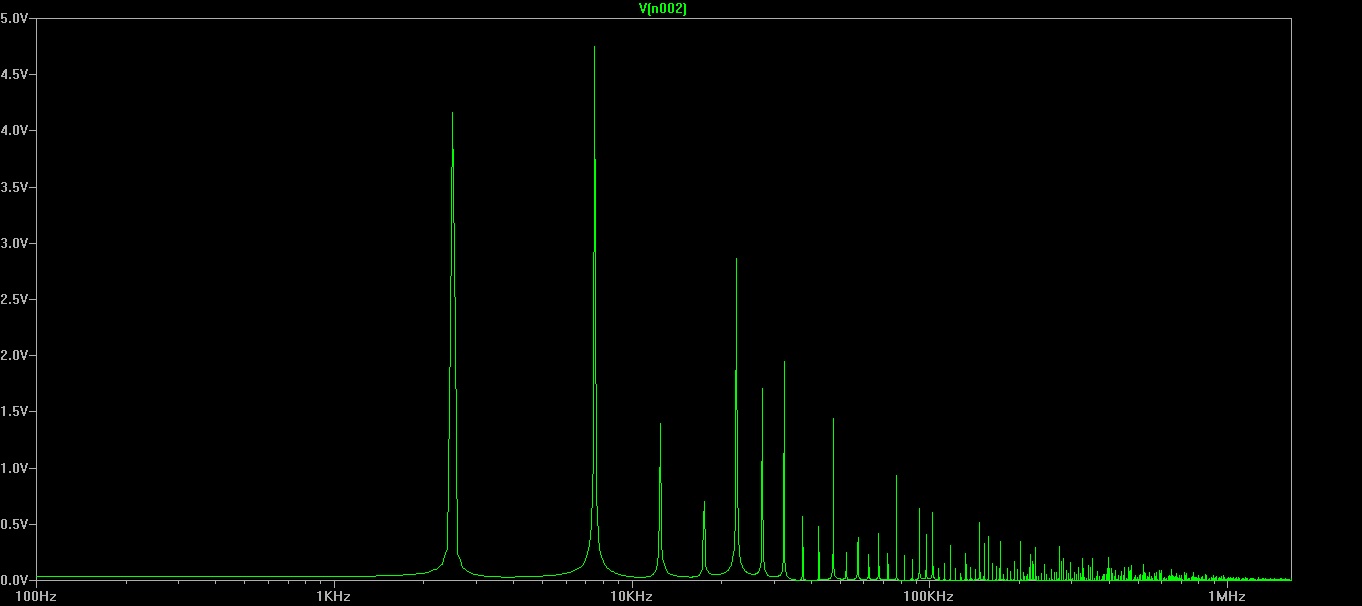Click the 0.5V vertical axis label

click(14, 524)
